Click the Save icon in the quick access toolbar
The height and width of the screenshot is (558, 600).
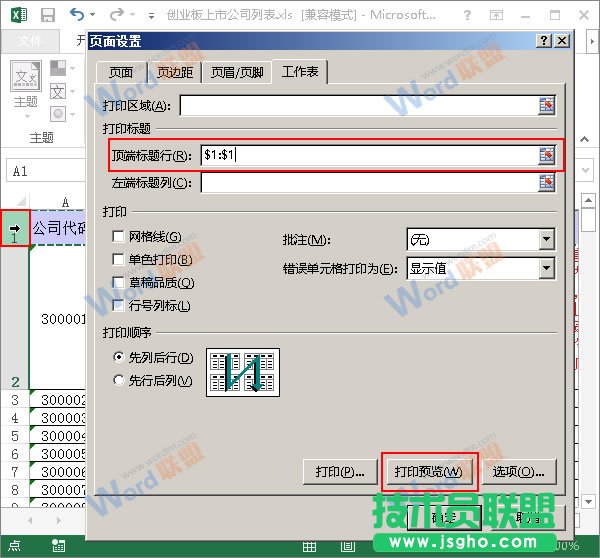pyautogui.click(x=47, y=15)
